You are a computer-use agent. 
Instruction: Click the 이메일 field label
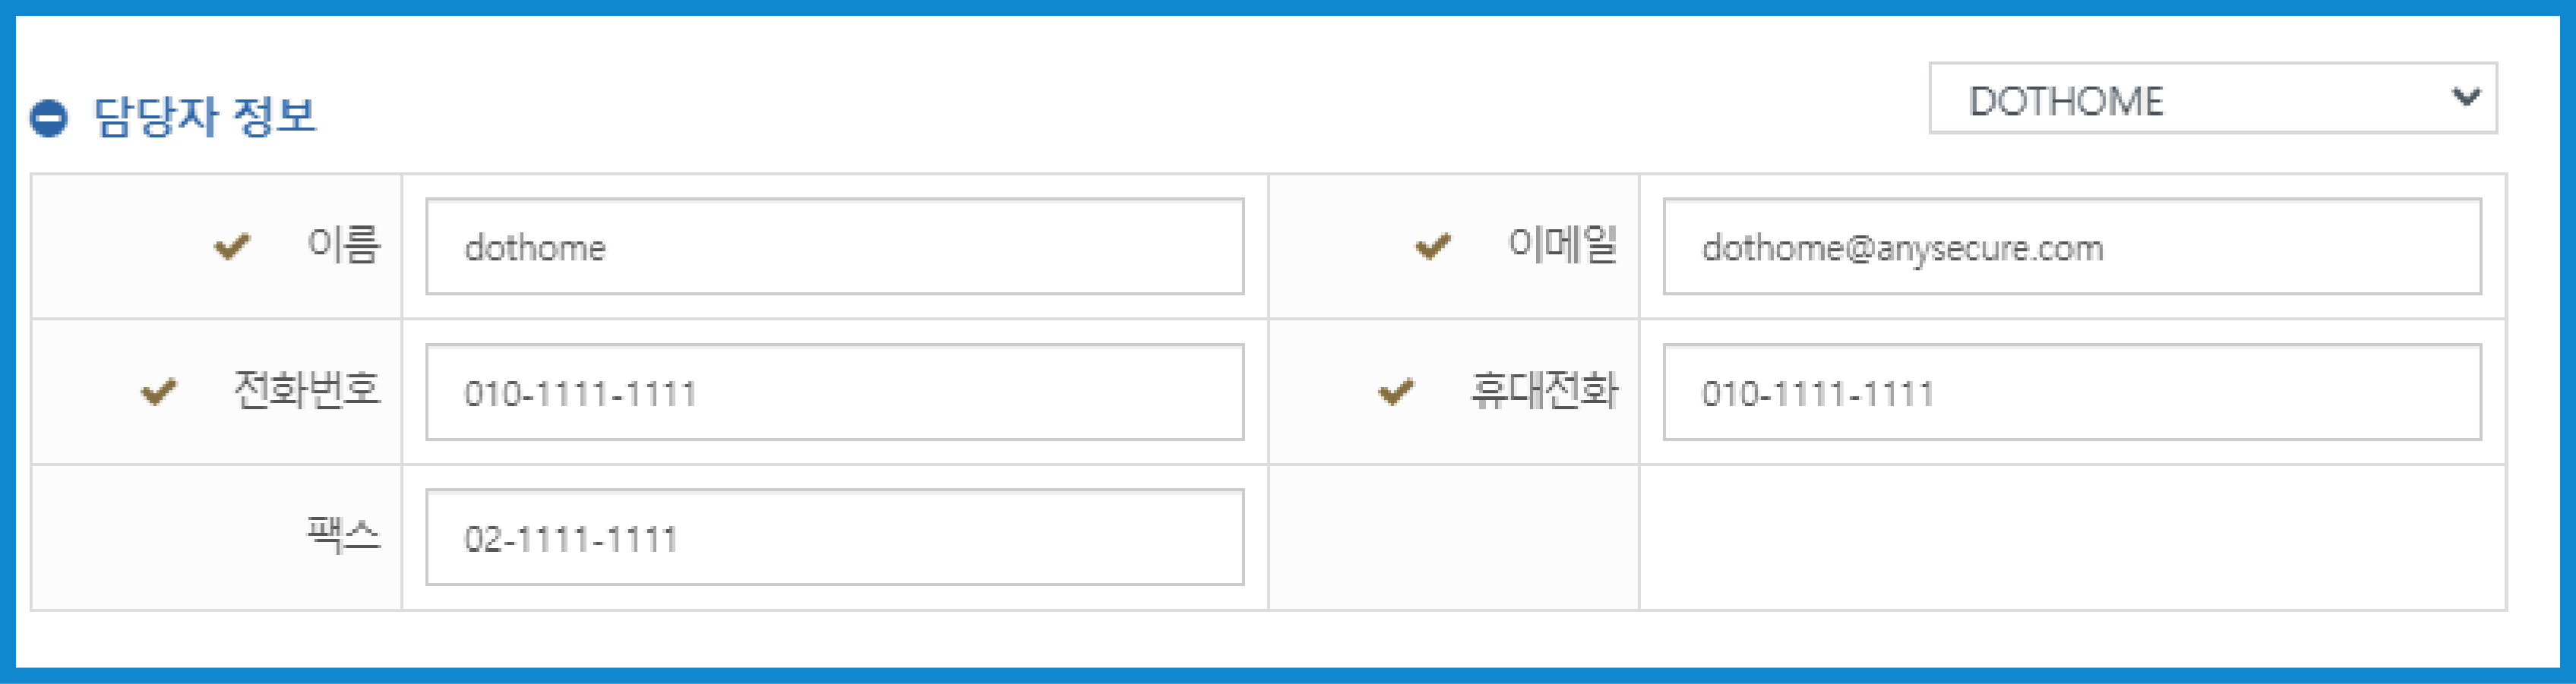(x=1561, y=245)
